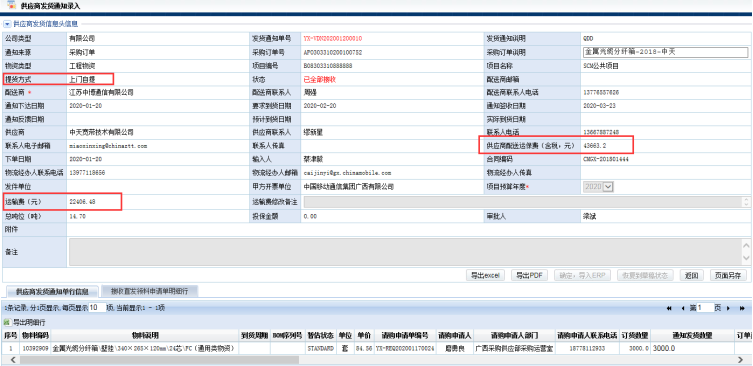Click the 江苏中博通信有限公司 distributor name
The width and height of the screenshot is (753, 366).
tap(101, 92)
